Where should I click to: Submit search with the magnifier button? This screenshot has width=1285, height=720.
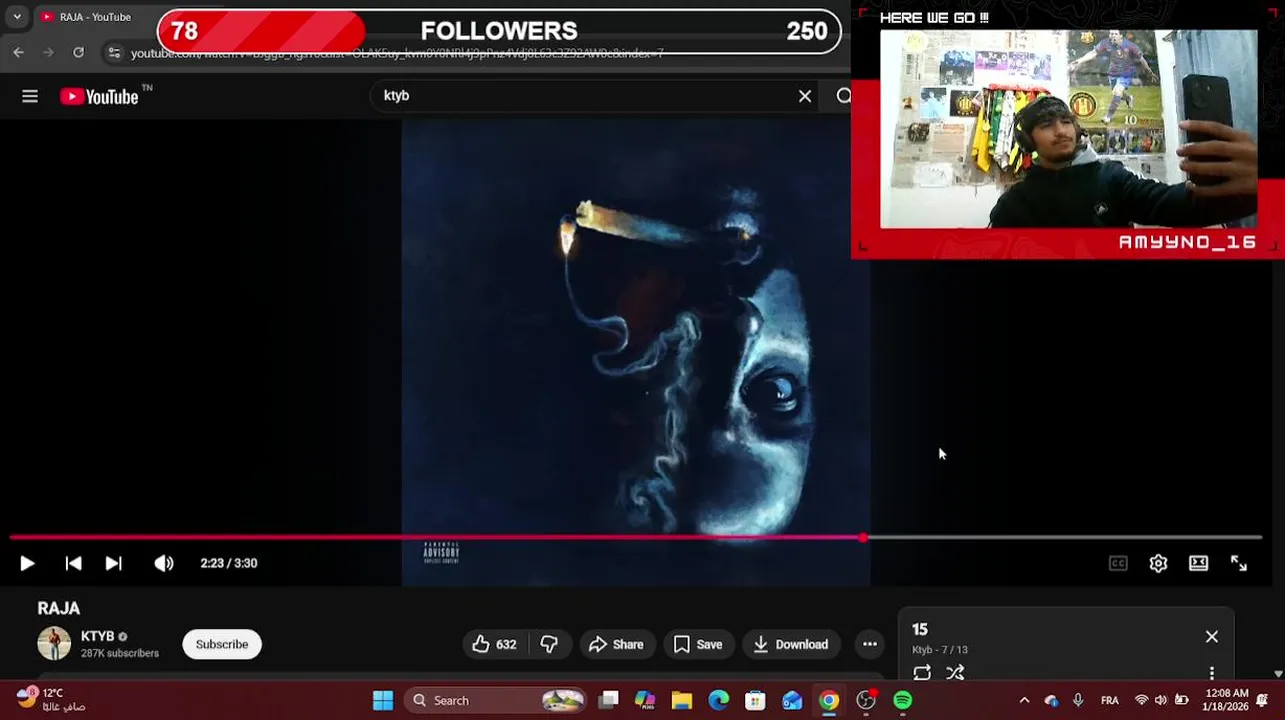843,96
